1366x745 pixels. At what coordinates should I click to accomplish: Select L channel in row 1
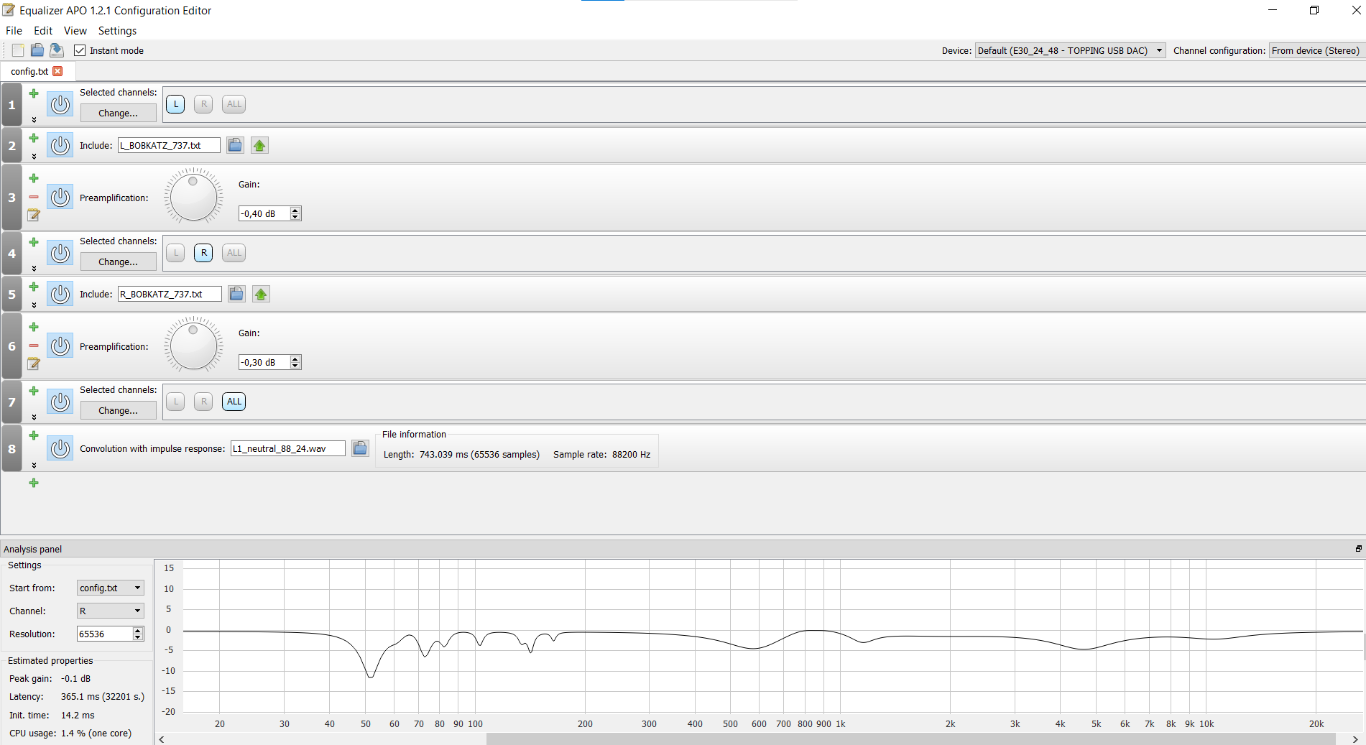pos(175,104)
